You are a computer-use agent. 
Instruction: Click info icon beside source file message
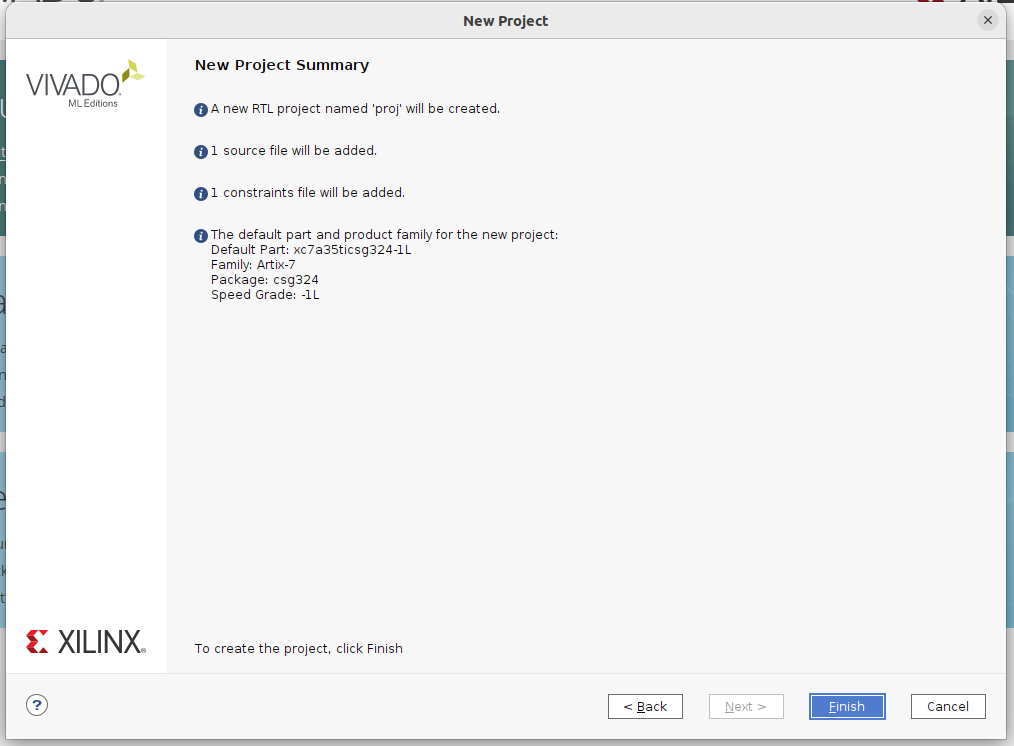pyautogui.click(x=201, y=151)
